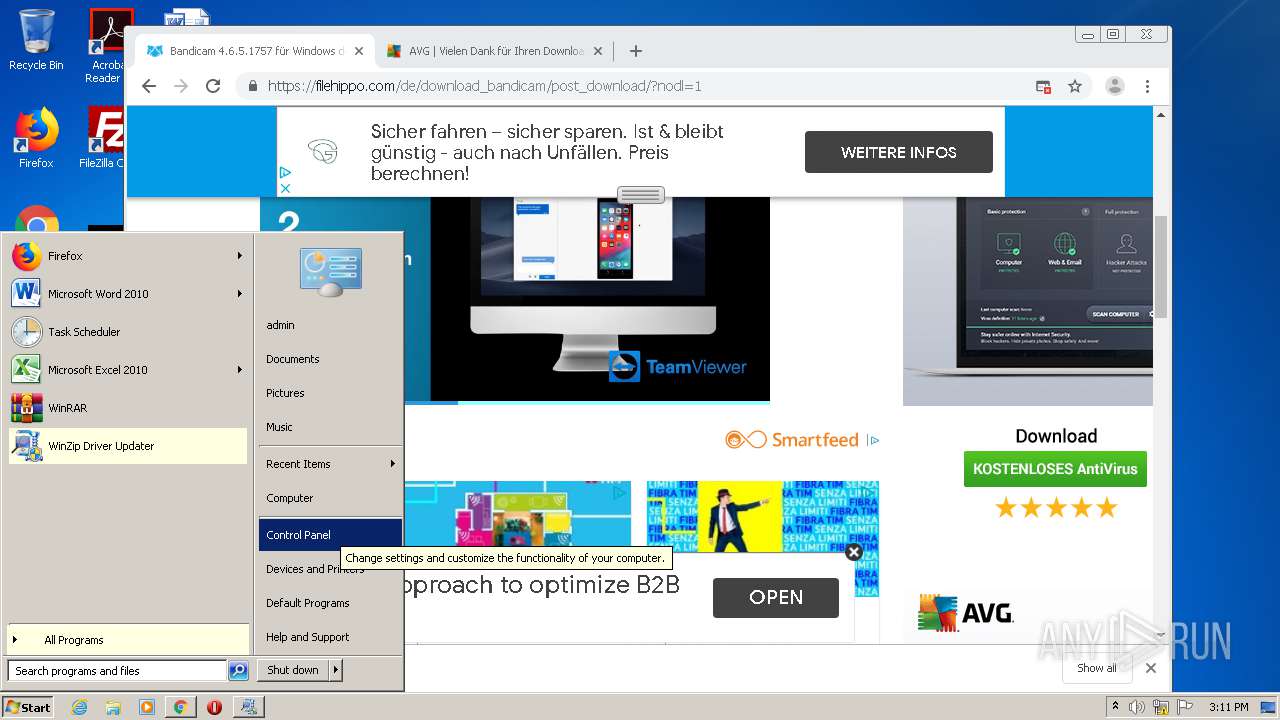The height and width of the screenshot is (720, 1280).
Task: Click the Action Center flag tray icon
Action: pos(1184,707)
